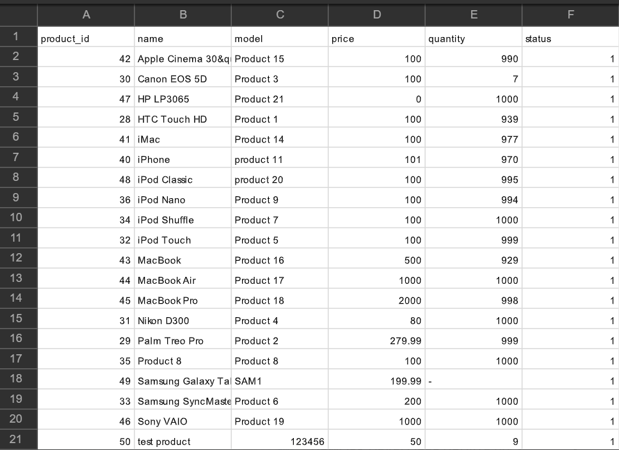Select column E header
The width and height of the screenshot is (619, 450).
474,15
